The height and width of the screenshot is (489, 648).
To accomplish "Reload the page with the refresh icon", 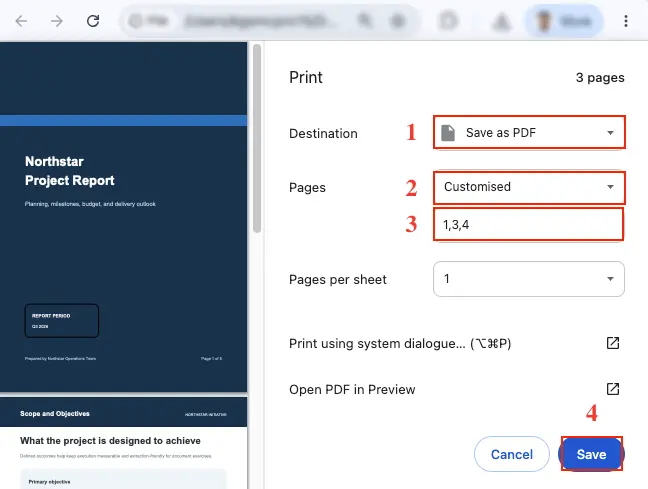I will point(93,21).
